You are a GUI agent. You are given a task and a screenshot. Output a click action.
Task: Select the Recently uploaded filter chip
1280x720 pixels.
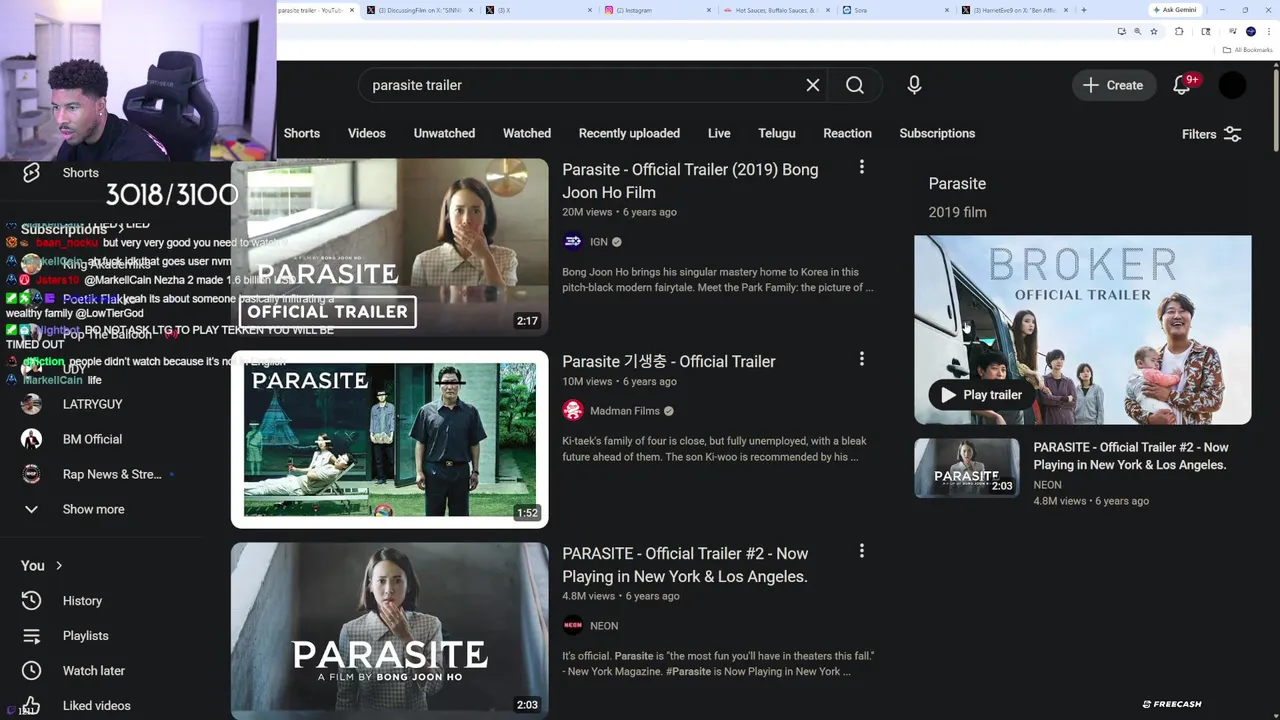tap(629, 133)
